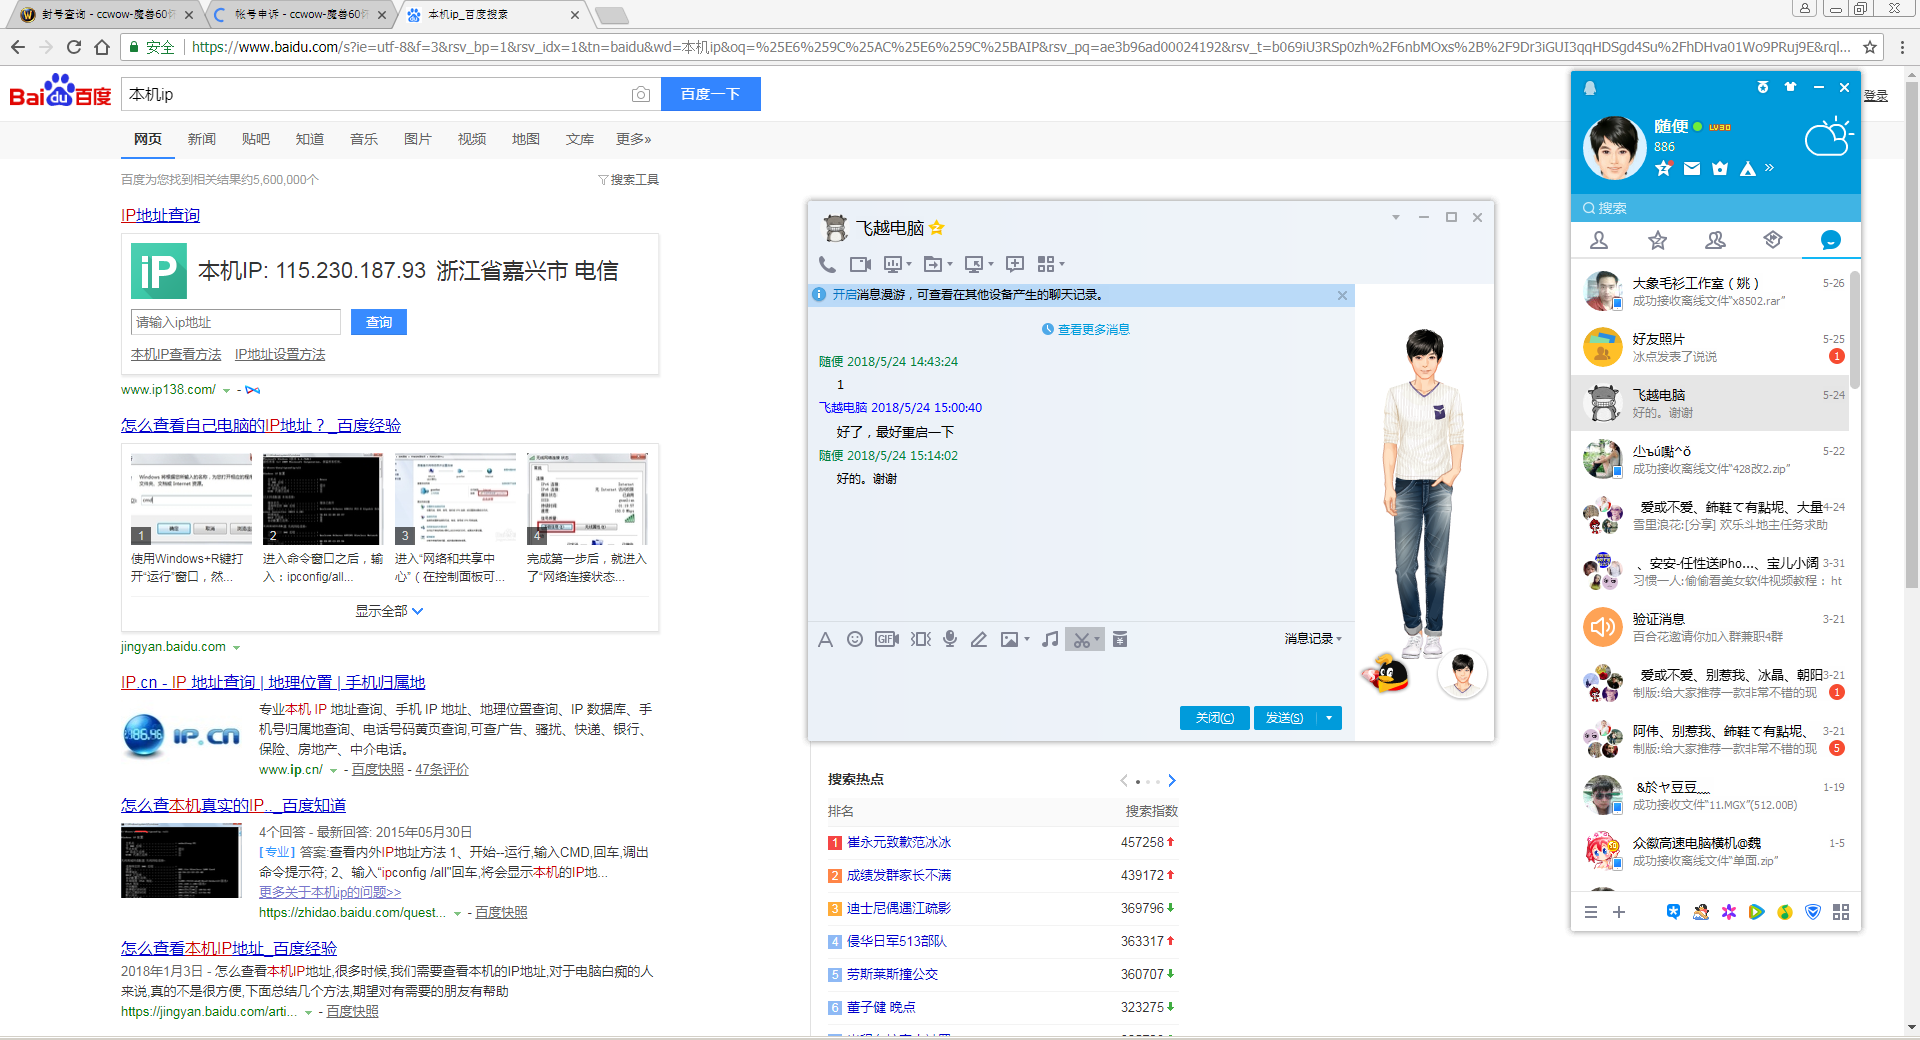Open the send file dropdown arrow in chat
Image resolution: width=1920 pixels, height=1040 pixels.
click(x=950, y=264)
